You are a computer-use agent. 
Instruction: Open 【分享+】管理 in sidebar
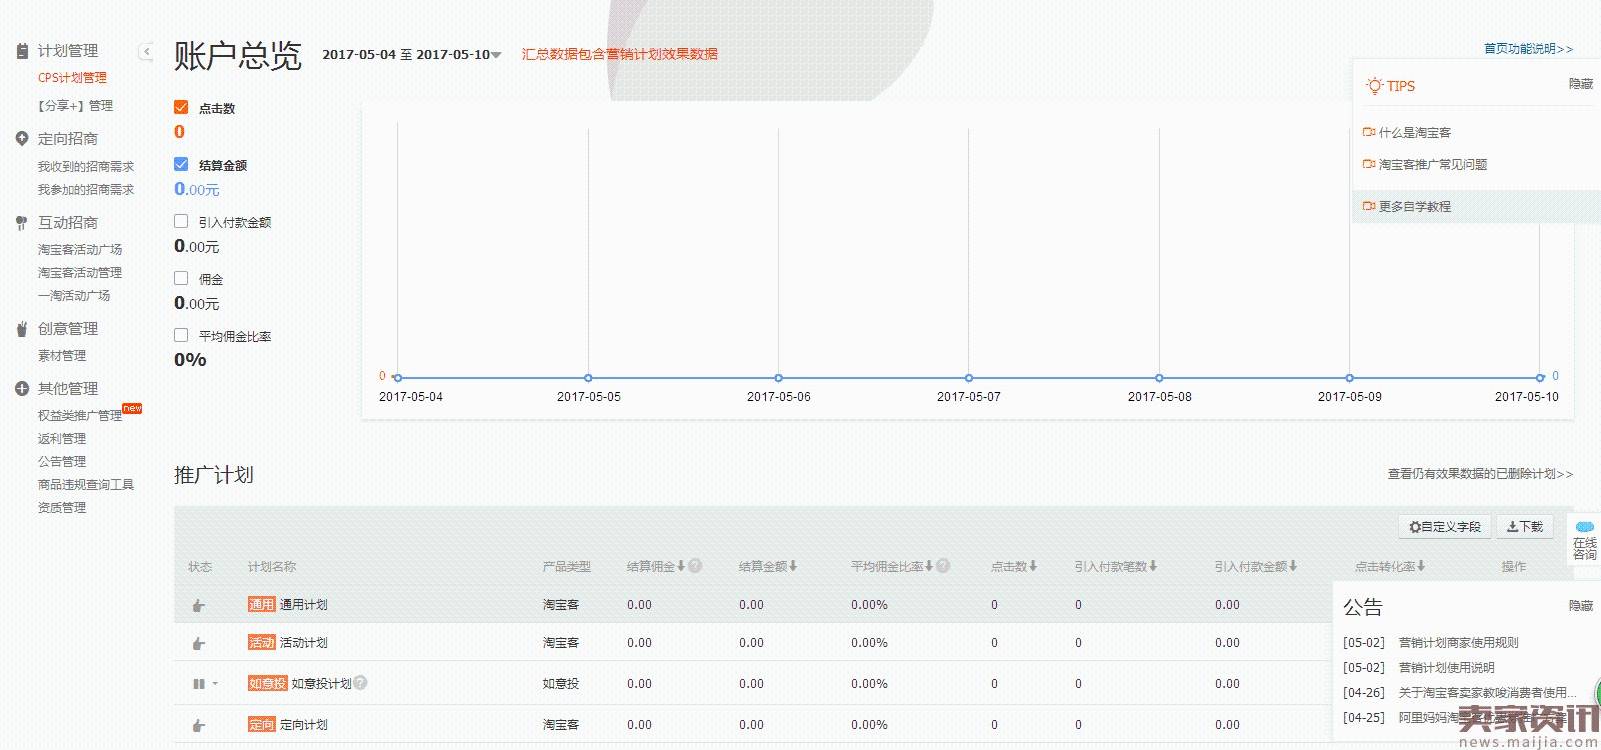[x=75, y=105]
